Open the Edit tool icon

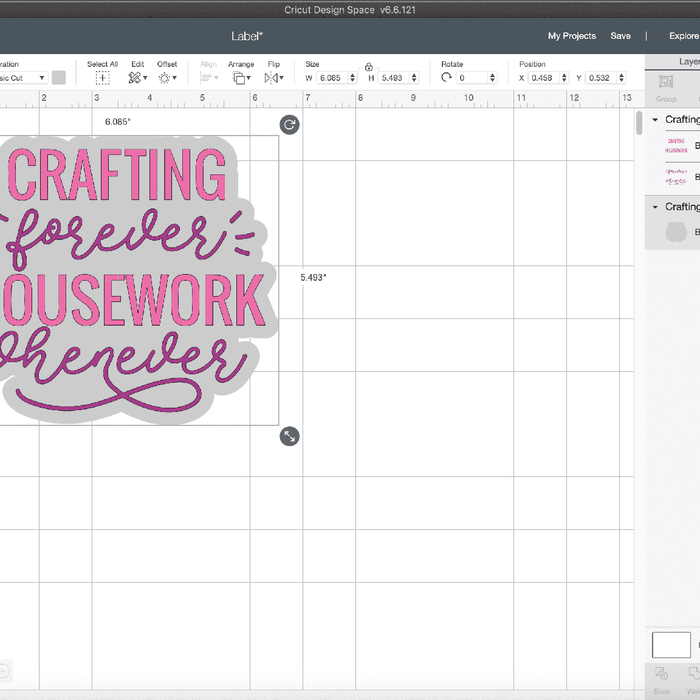click(x=134, y=78)
